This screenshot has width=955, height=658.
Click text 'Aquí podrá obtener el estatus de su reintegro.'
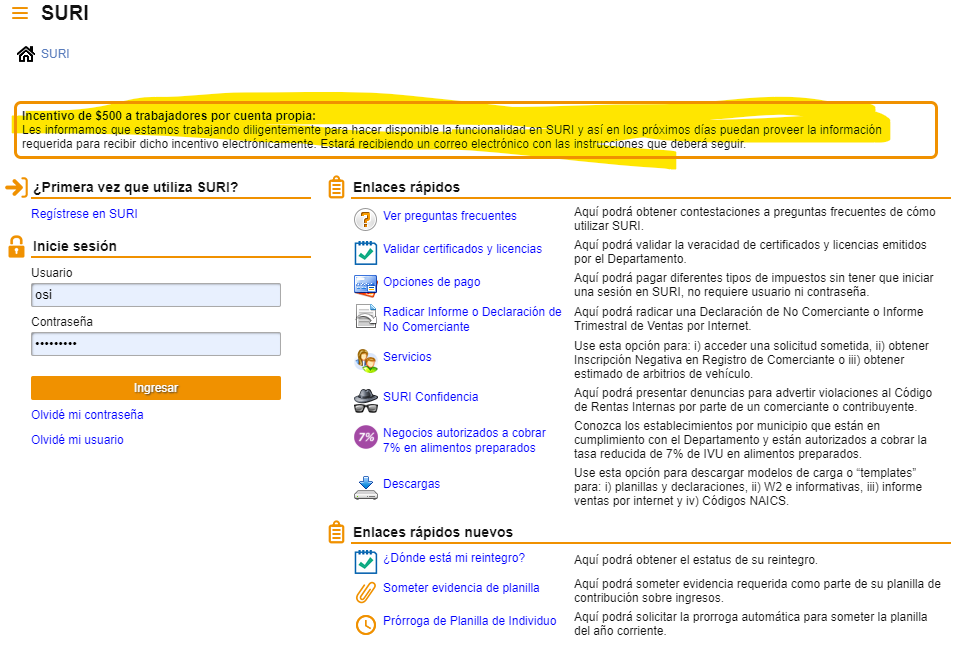[x=696, y=560]
